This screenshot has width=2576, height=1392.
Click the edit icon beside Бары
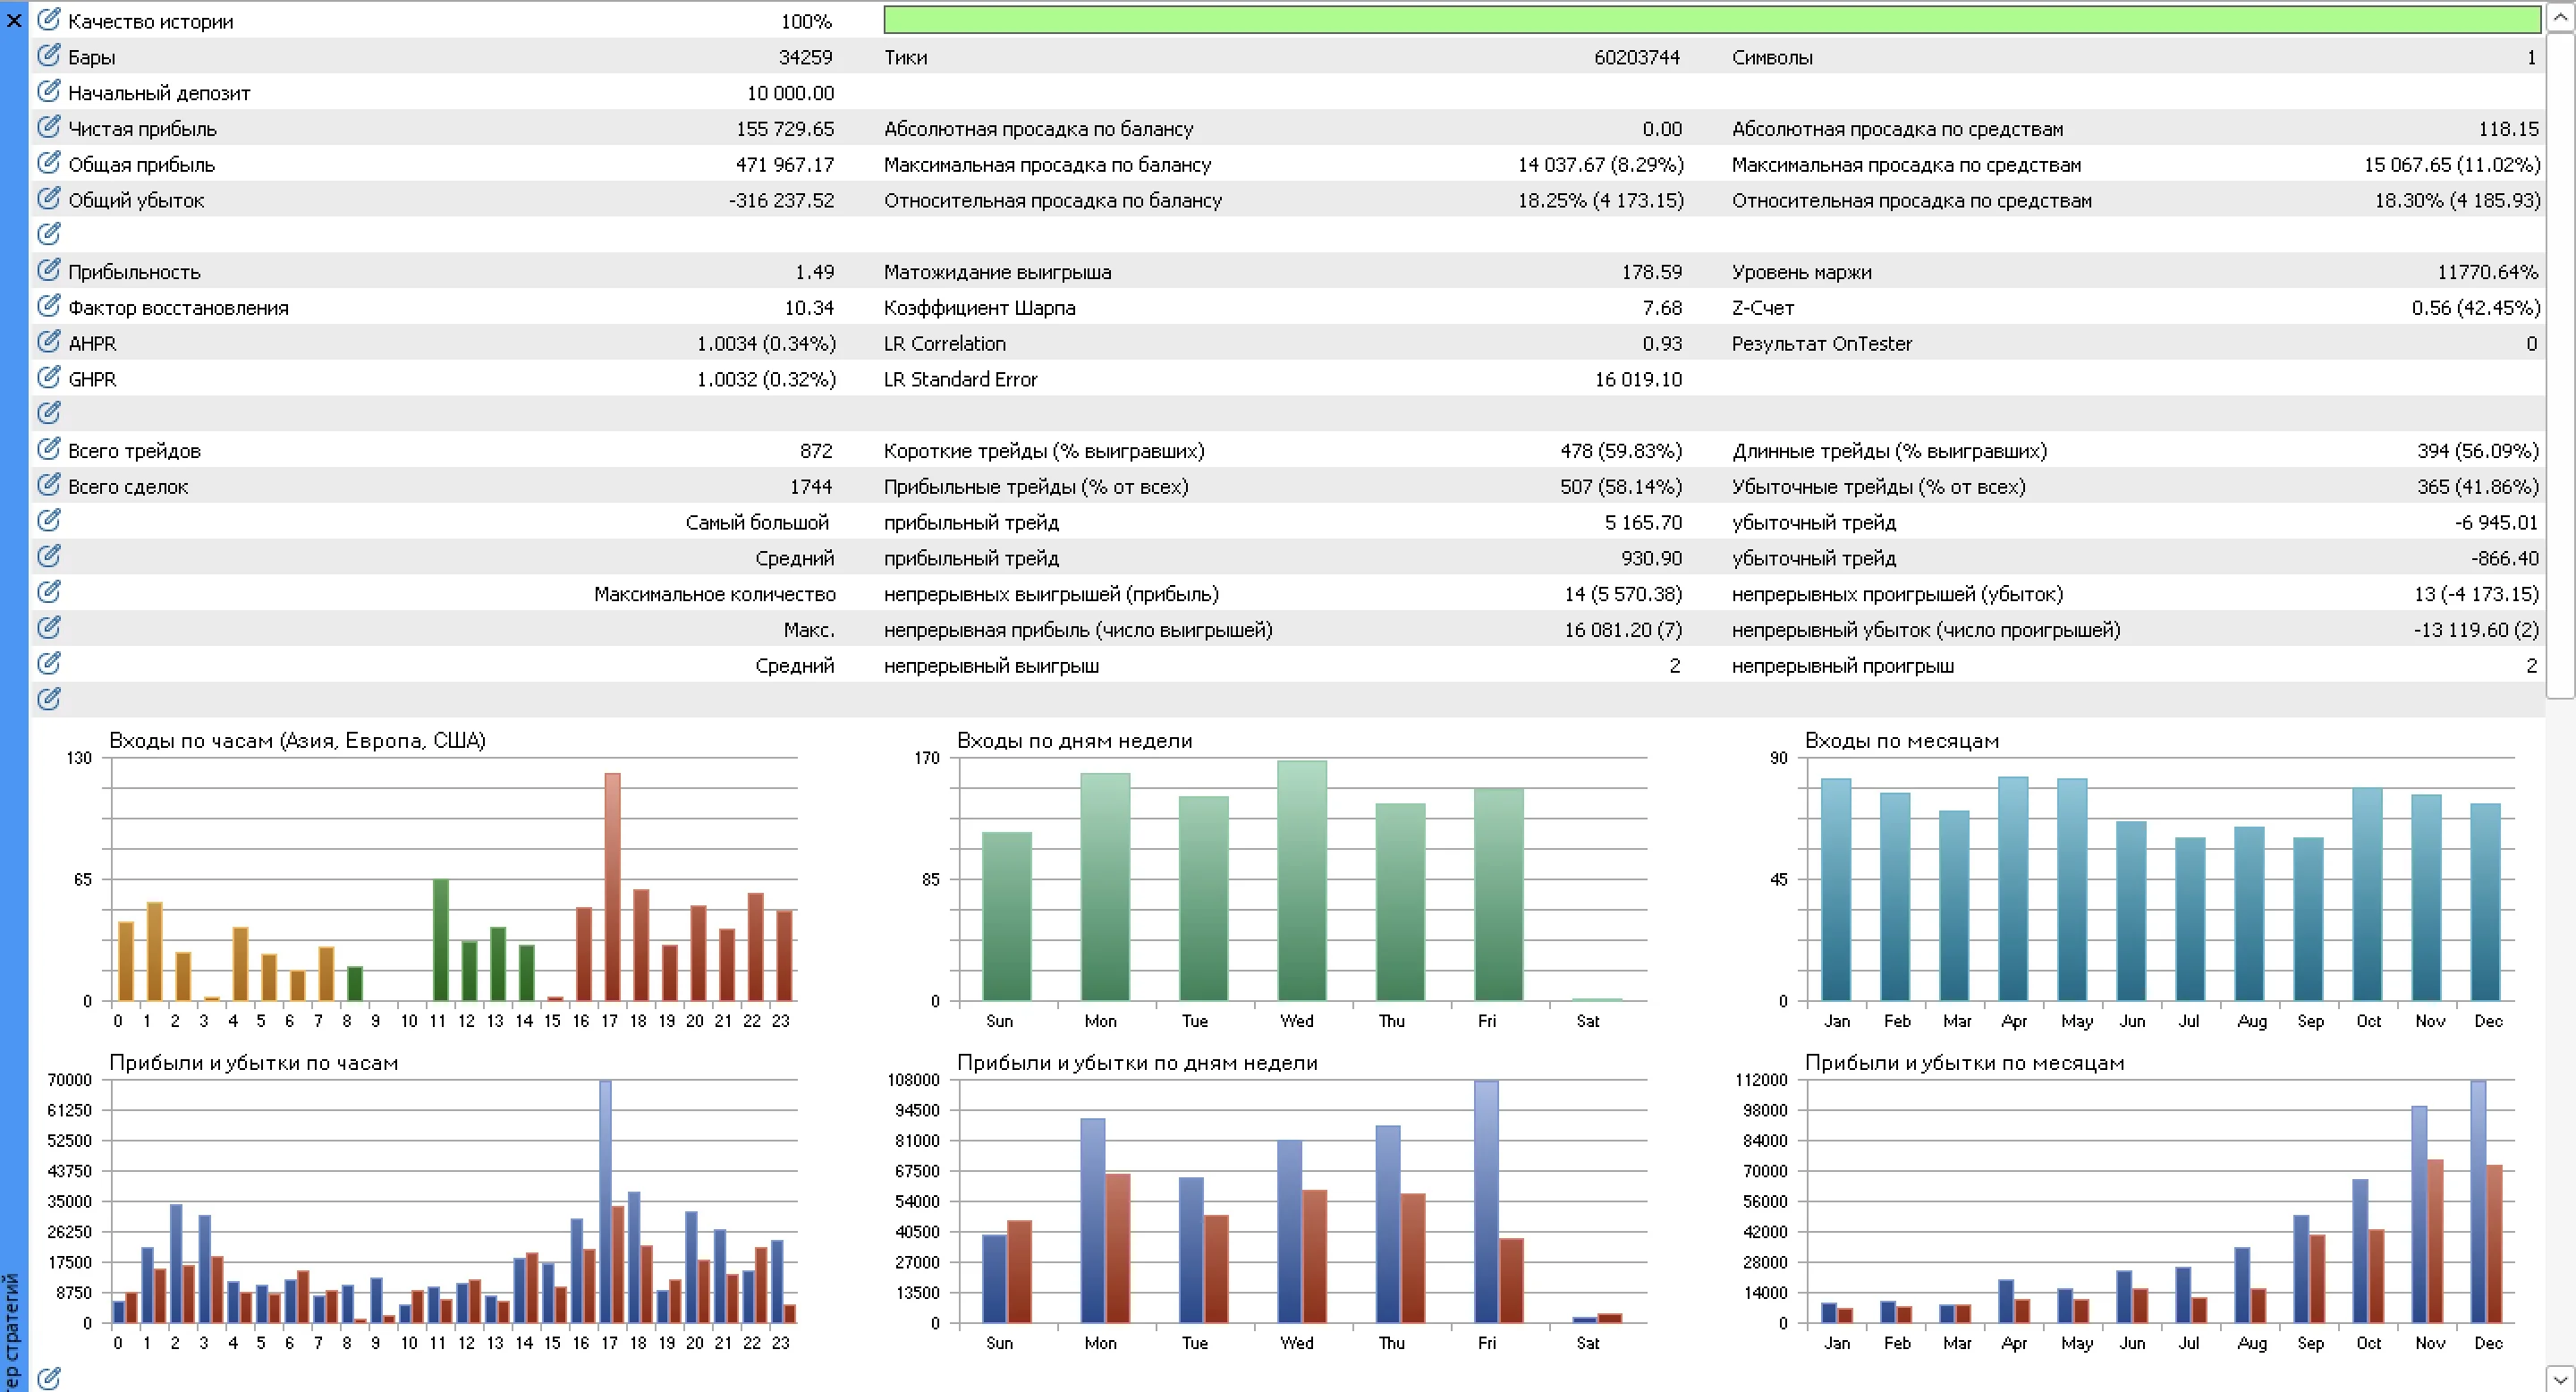click(49, 56)
